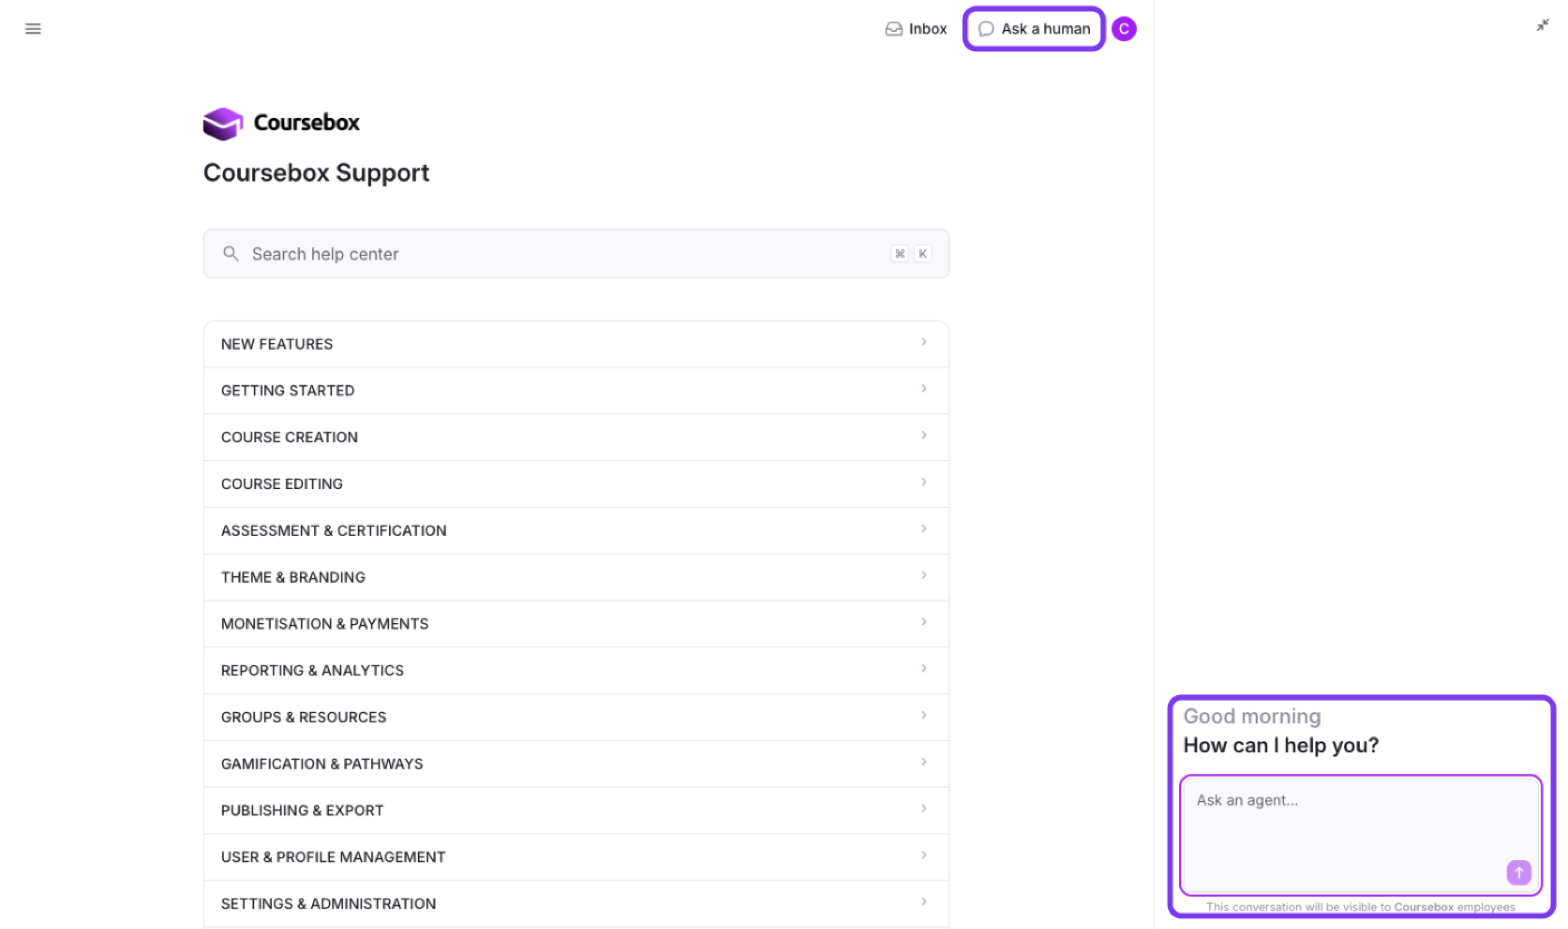
Task: Open the COURSE CREATION category
Action: click(x=576, y=437)
